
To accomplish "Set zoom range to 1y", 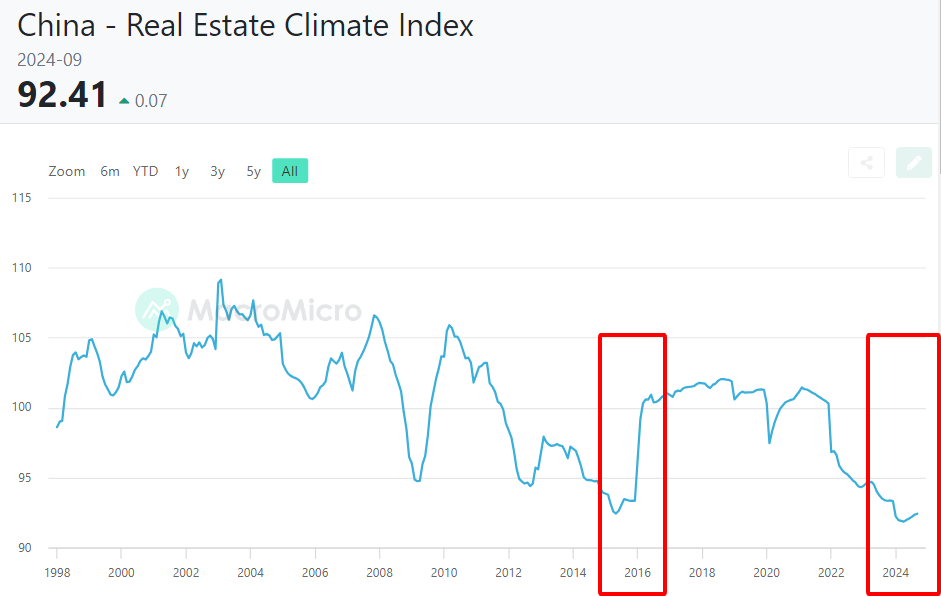I will (182, 171).
